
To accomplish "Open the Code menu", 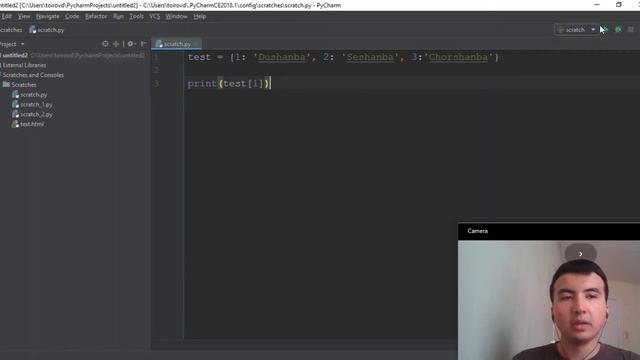I will 72,16.
